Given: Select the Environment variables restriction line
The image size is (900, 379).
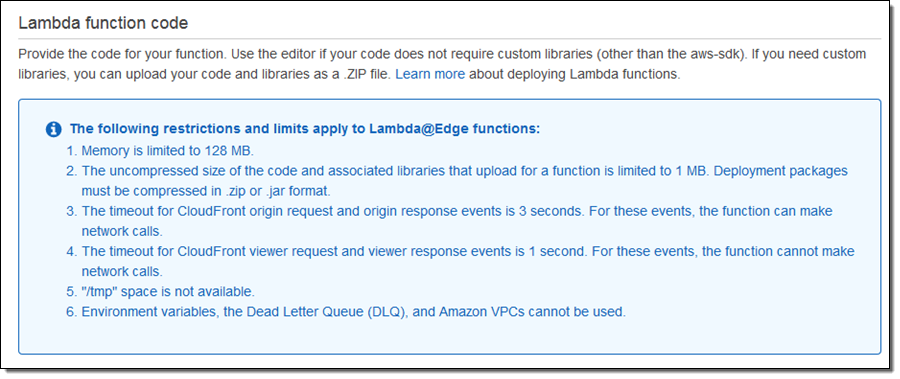Looking at the screenshot, I should [346, 312].
